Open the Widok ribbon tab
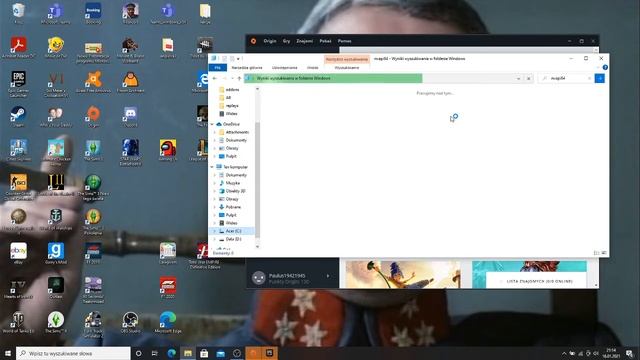 [x=313, y=67]
